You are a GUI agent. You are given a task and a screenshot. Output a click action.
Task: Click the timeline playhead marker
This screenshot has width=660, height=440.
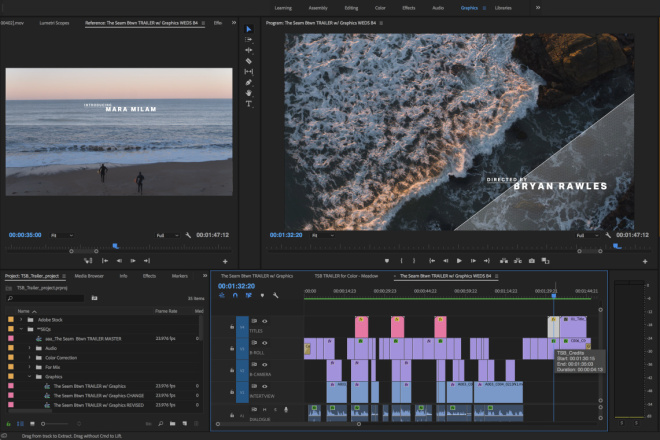click(x=554, y=296)
